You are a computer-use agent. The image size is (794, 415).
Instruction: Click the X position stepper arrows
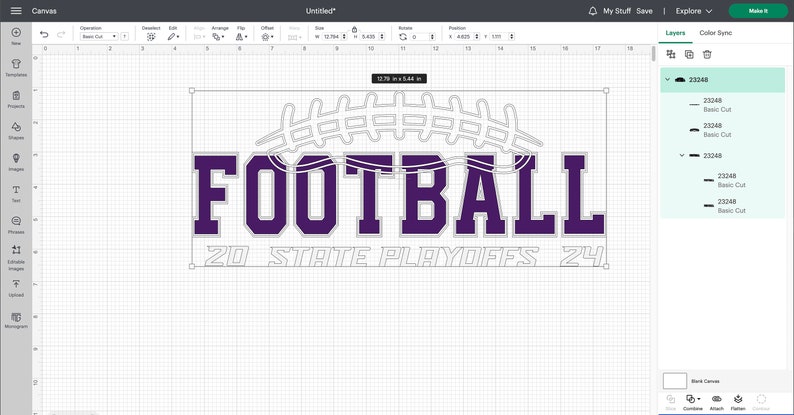click(x=477, y=36)
